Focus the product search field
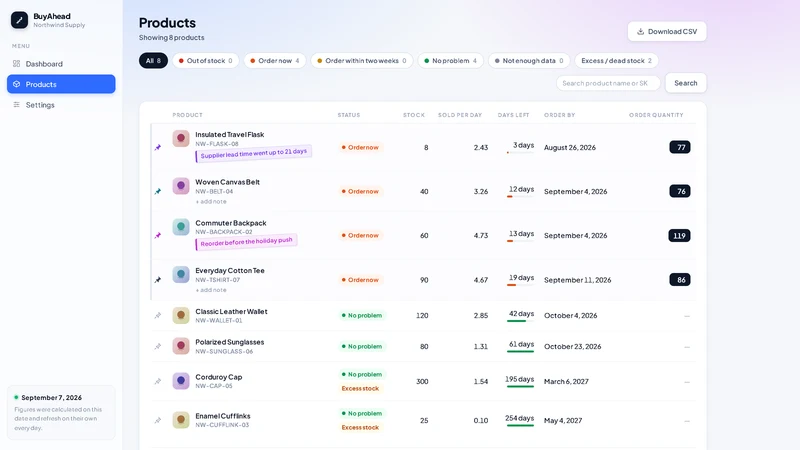Viewport: 800px width, 450px height. pyautogui.click(x=608, y=83)
